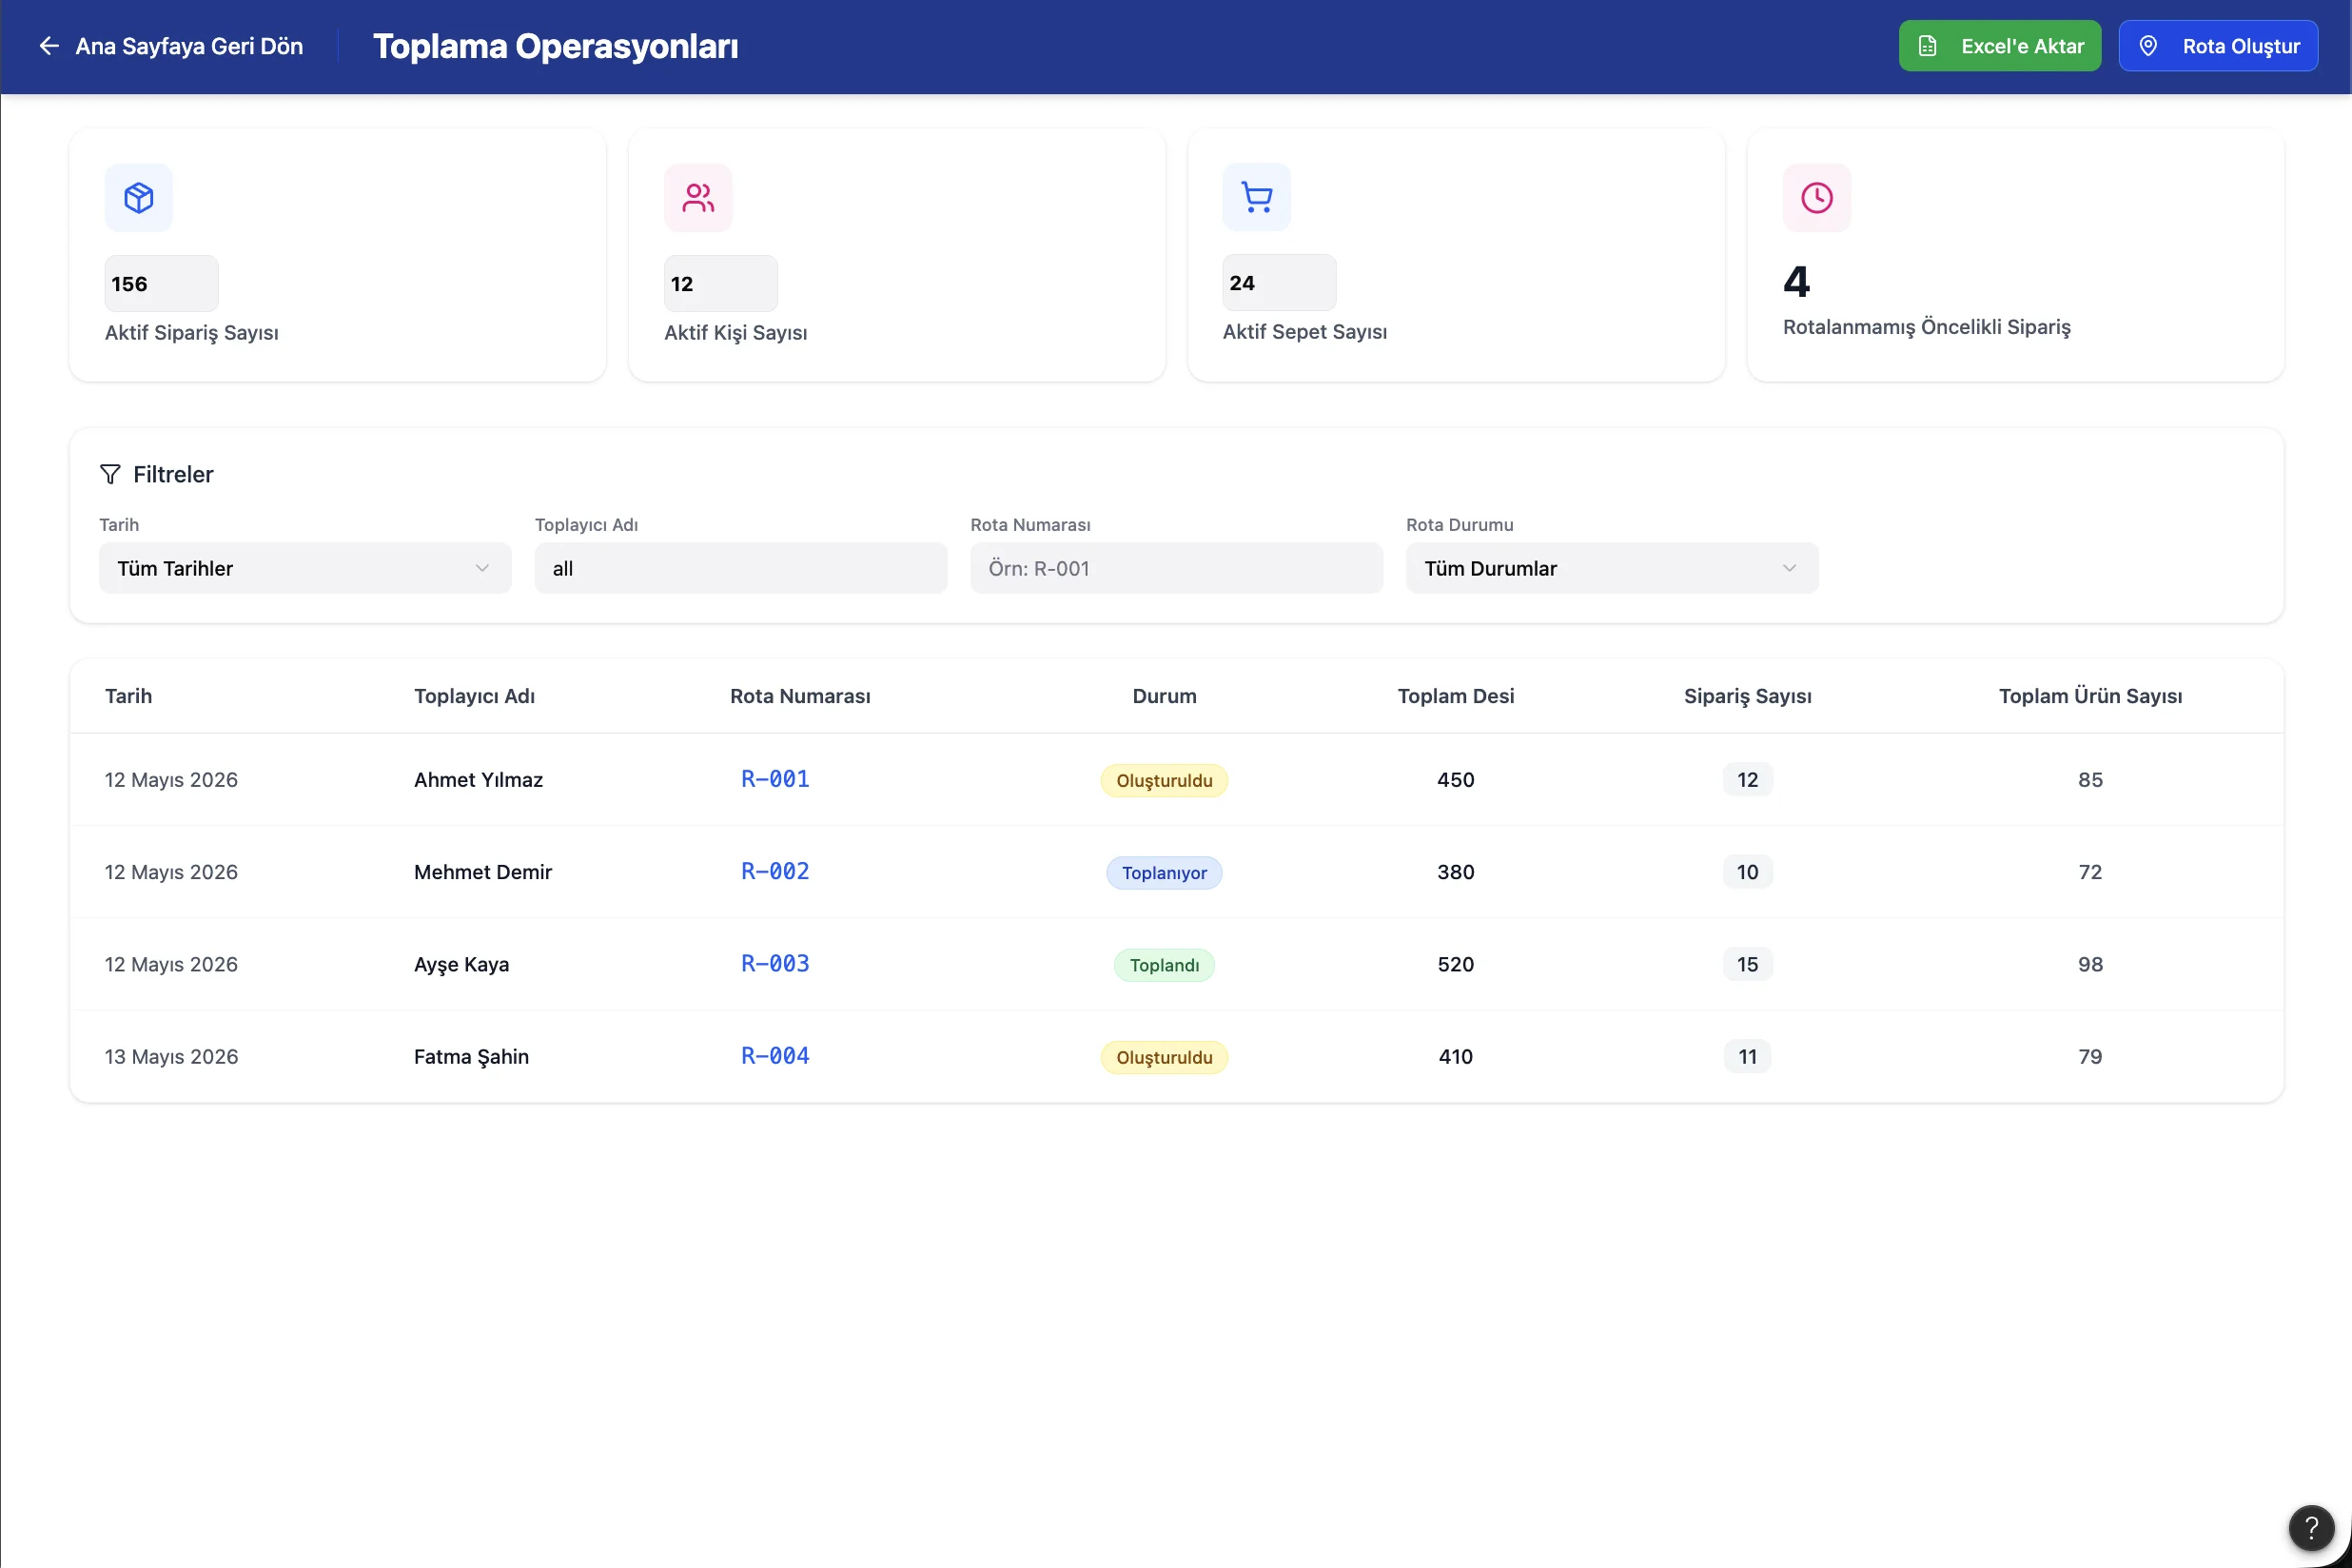Click the 12 active people value
This screenshot has height=1568, width=2352.
coord(720,283)
